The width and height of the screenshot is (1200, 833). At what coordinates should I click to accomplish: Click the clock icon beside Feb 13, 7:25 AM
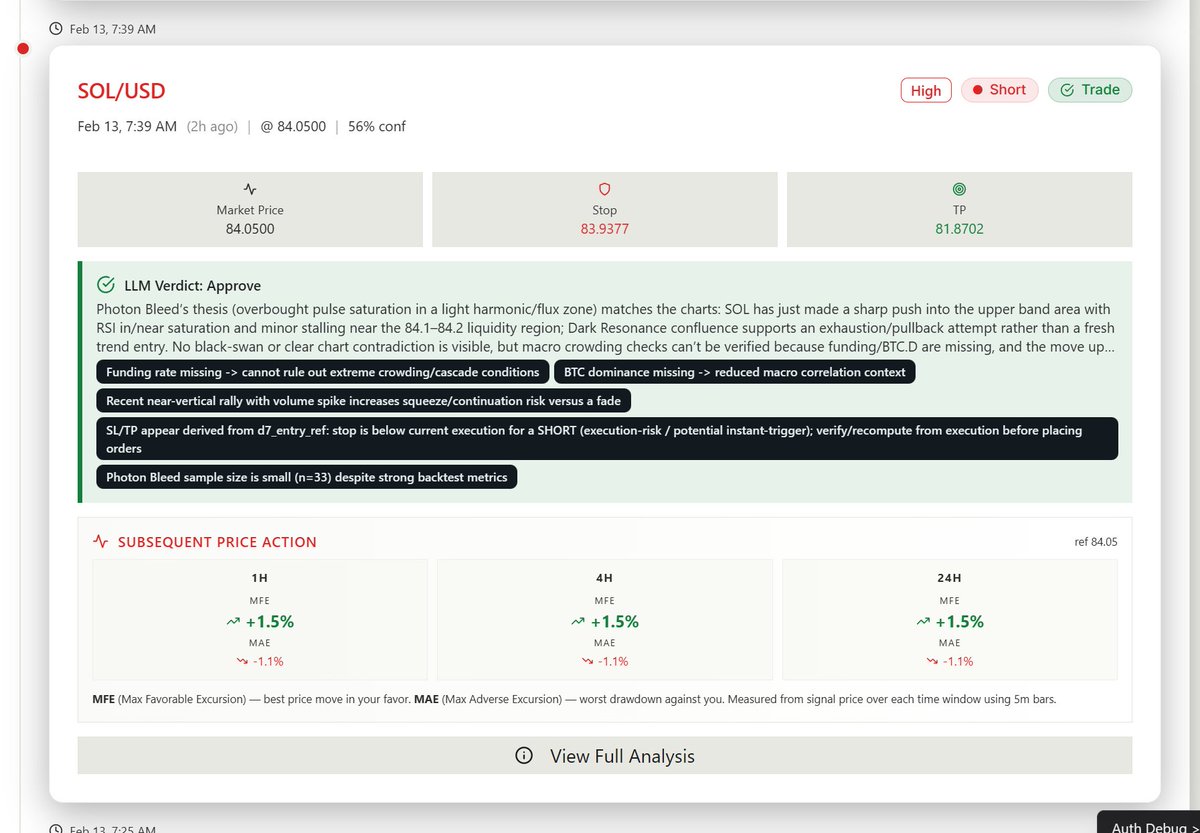[56, 829]
